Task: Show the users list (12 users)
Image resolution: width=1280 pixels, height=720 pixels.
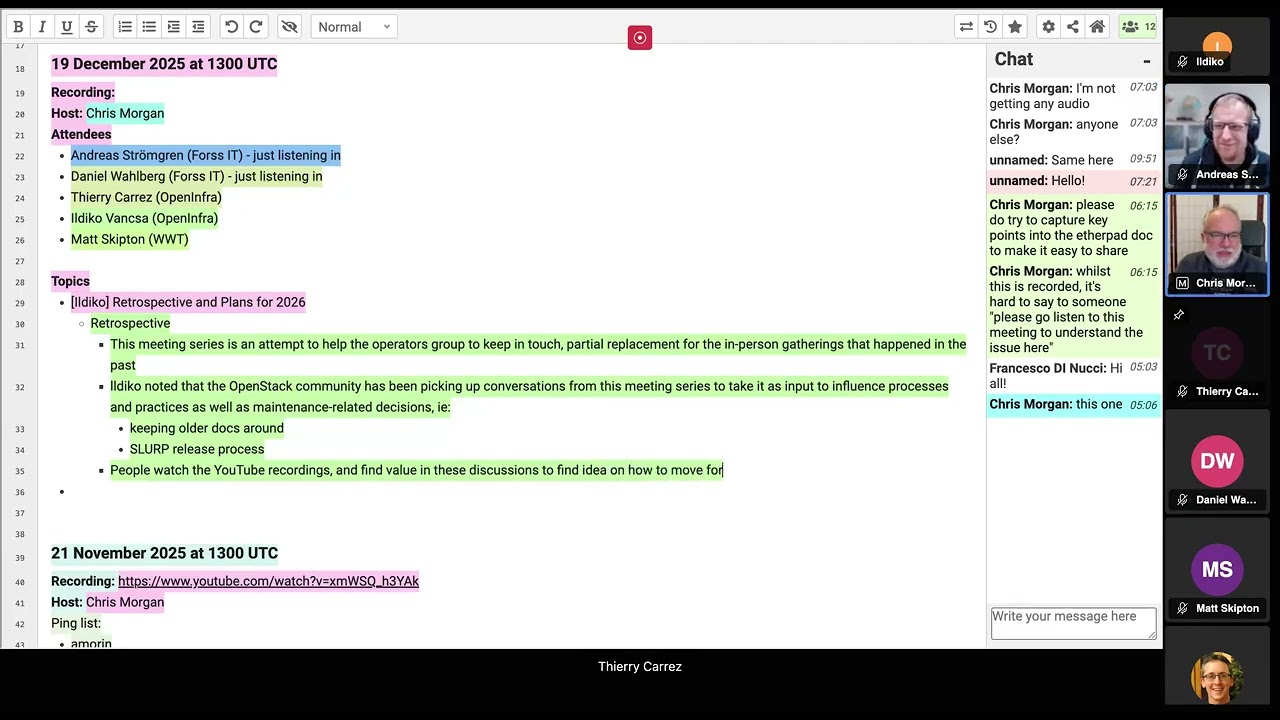Action: [1138, 27]
